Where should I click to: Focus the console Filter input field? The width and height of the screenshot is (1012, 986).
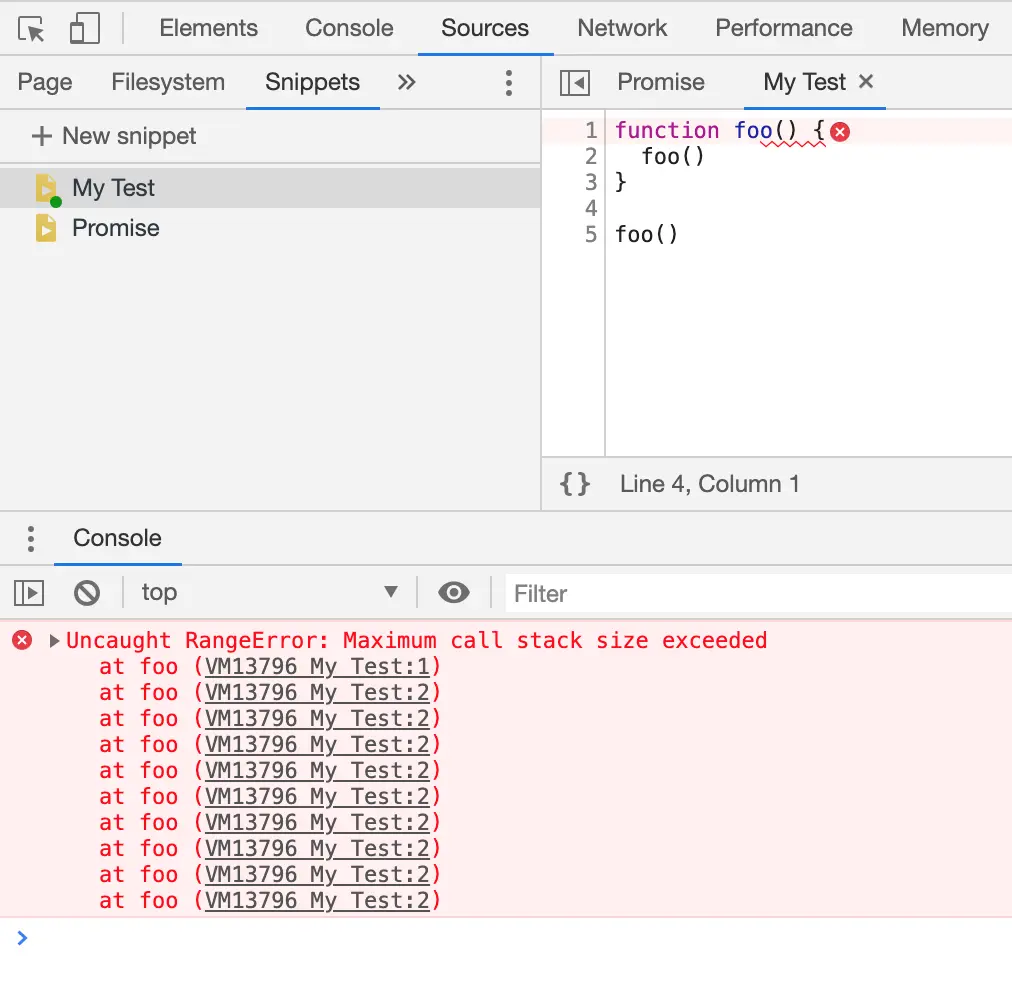tap(758, 593)
